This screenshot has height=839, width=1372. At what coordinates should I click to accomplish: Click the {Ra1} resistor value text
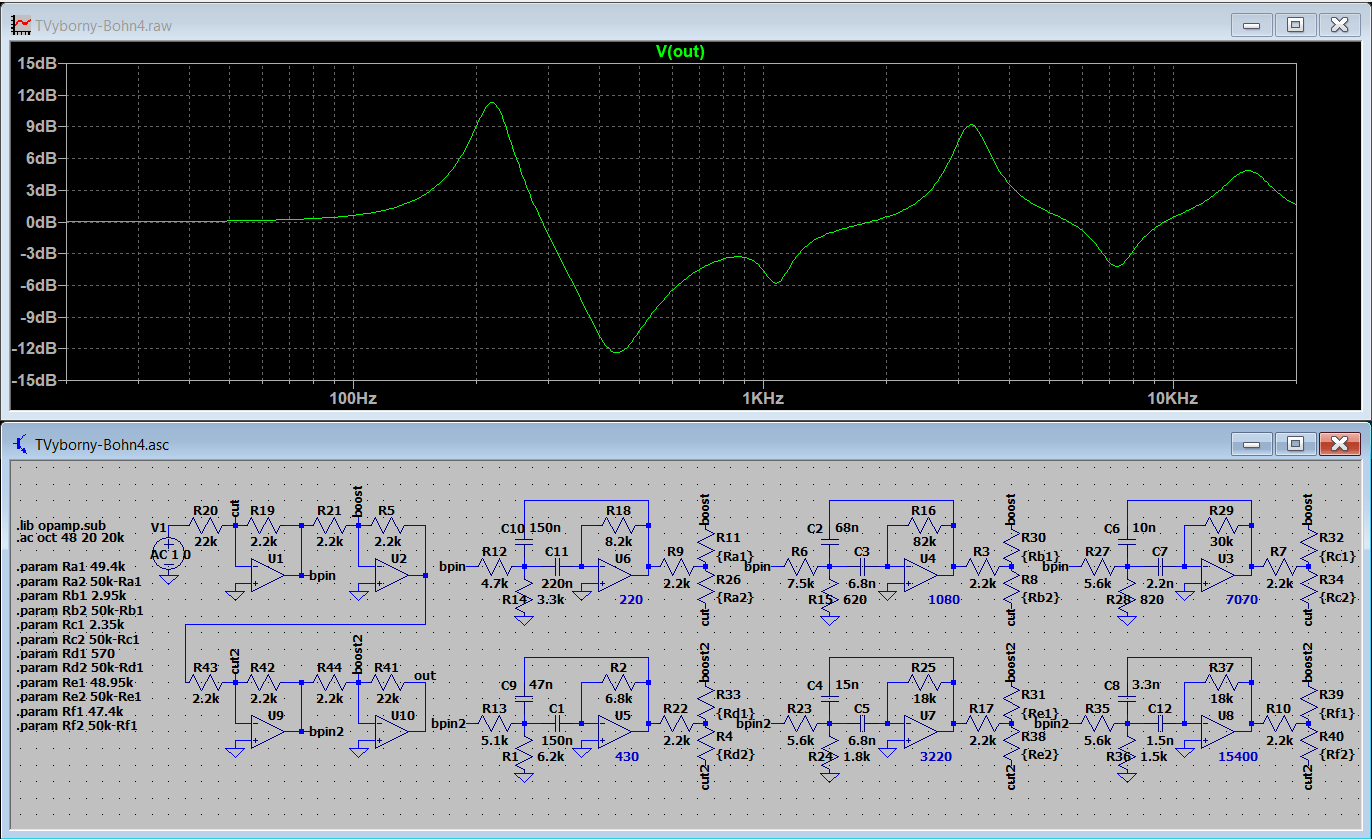coord(735,555)
